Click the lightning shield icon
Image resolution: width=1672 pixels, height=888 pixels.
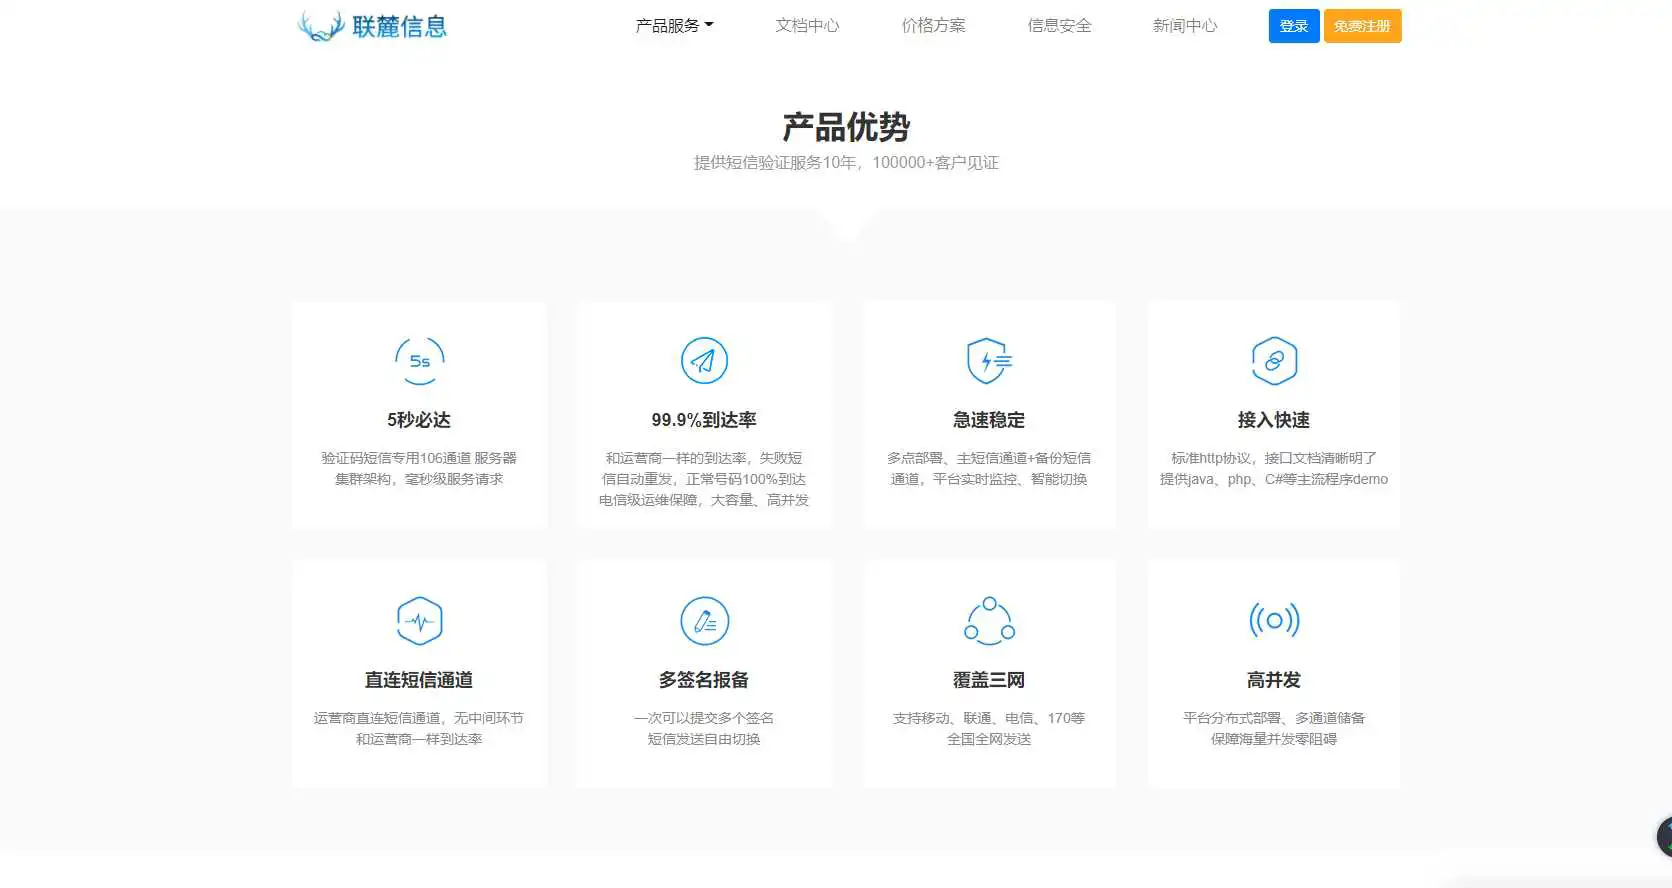tap(989, 361)
